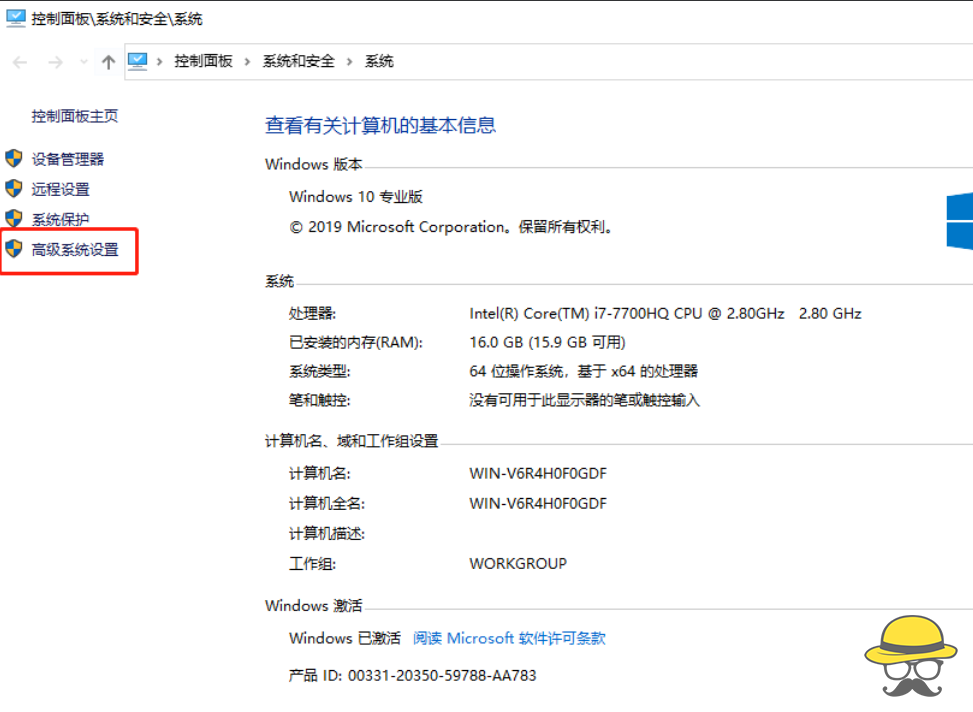The height and width of the screenshot is (712, 973).
Task: Open 高级系统设置 link
Action: click(75, 250)
